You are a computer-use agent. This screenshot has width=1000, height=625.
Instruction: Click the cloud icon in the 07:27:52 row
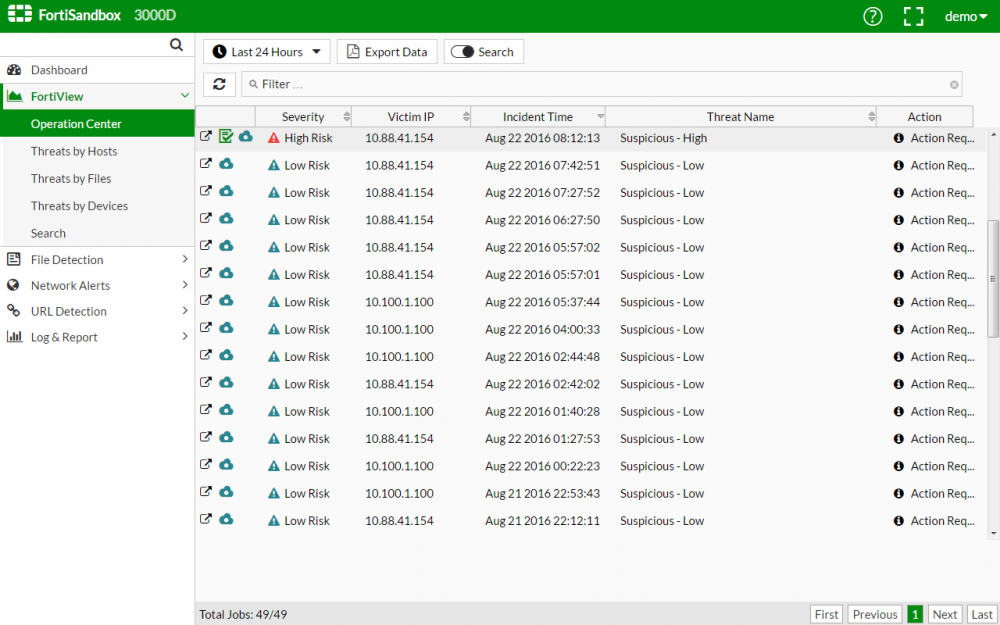pos(226,191)
